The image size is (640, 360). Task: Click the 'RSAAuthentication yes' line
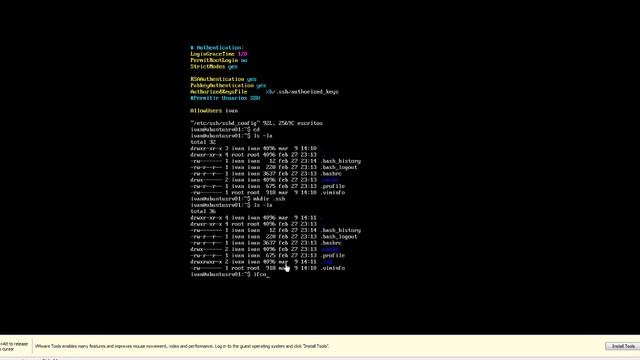click(223, 79)
